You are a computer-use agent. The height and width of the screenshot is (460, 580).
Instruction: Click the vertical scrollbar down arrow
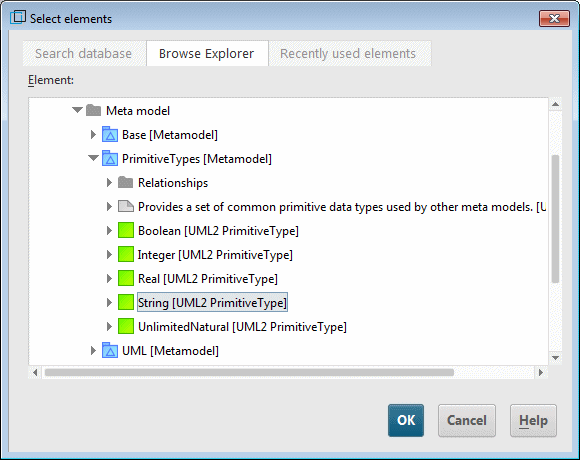click(x=555, y=358)
